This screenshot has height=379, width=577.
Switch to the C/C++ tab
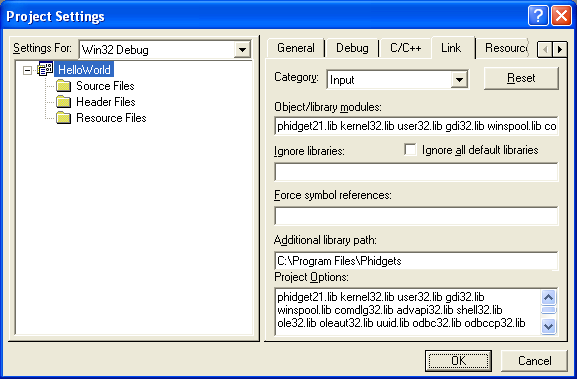(406, 48)
